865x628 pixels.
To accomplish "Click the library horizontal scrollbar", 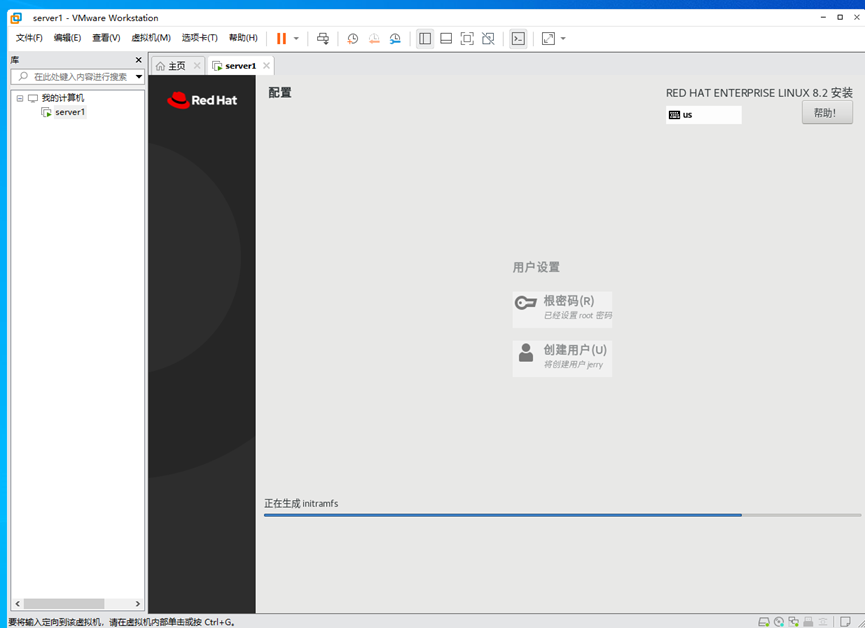I will coord(64,604).
